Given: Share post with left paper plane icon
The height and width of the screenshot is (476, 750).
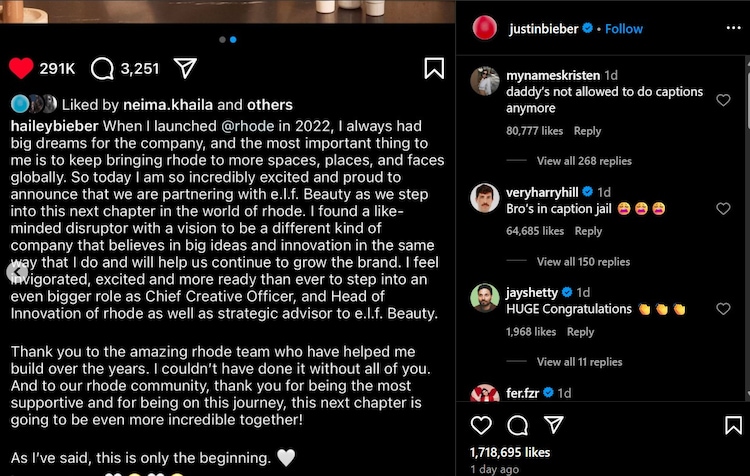Looking at the screenshot, I should (185, 68).
